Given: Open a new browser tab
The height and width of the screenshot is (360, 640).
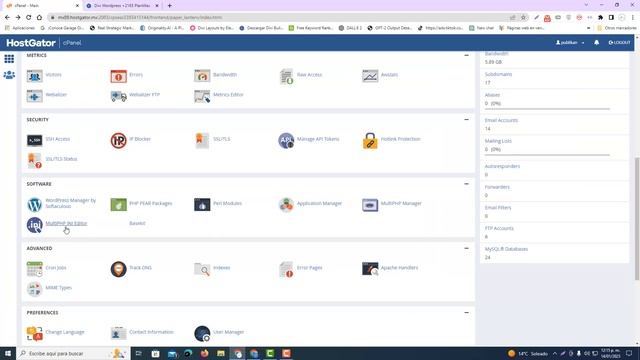Looking at the screenshot, I should 169,6.
